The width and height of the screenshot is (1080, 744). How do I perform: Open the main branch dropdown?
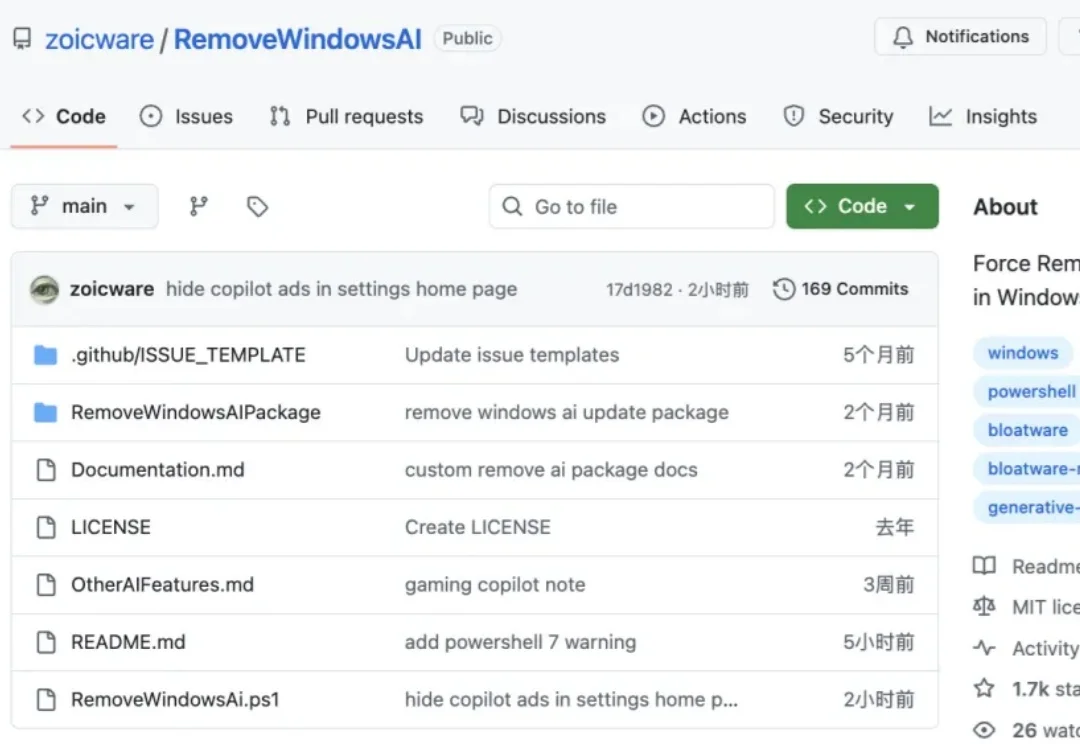(x=84, y=206)
